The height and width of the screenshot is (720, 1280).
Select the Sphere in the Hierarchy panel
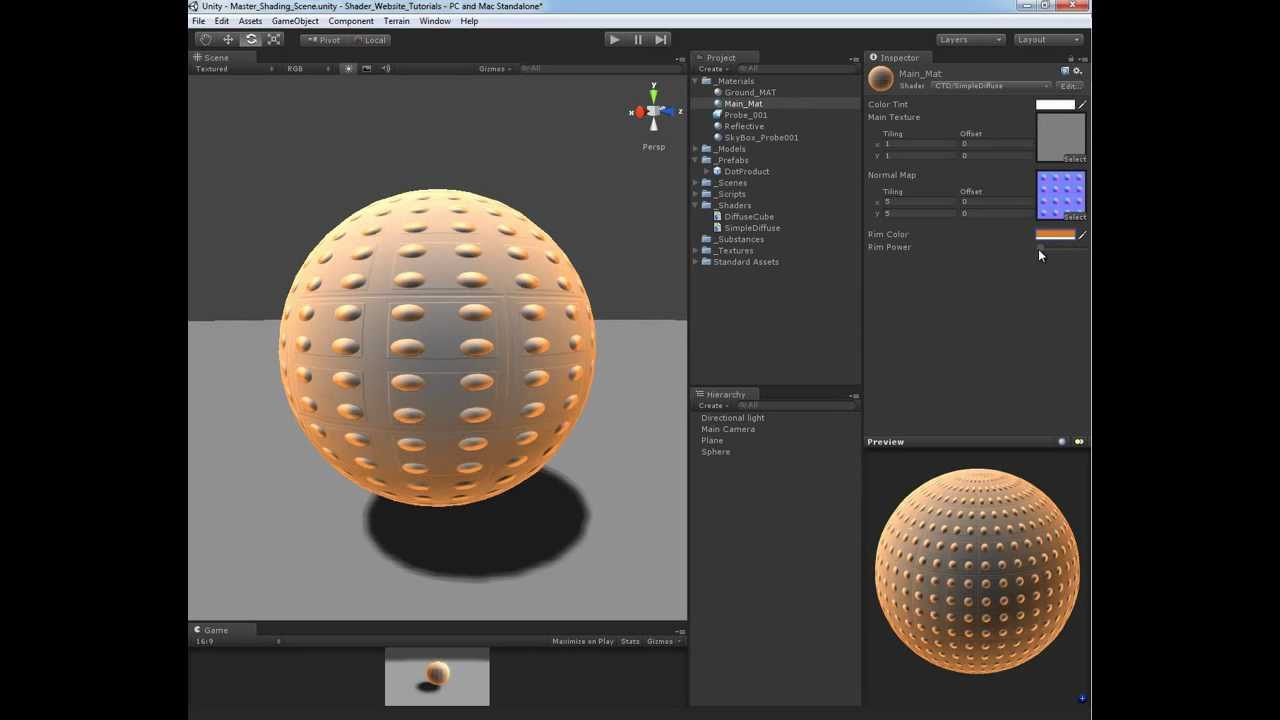(x=715, y=451)
